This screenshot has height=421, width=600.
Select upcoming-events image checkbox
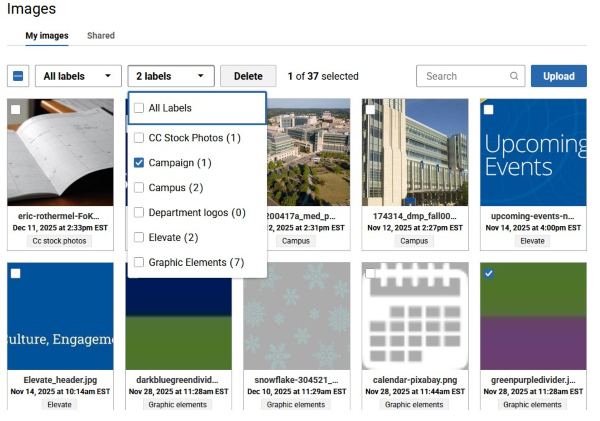coord(489,109)
